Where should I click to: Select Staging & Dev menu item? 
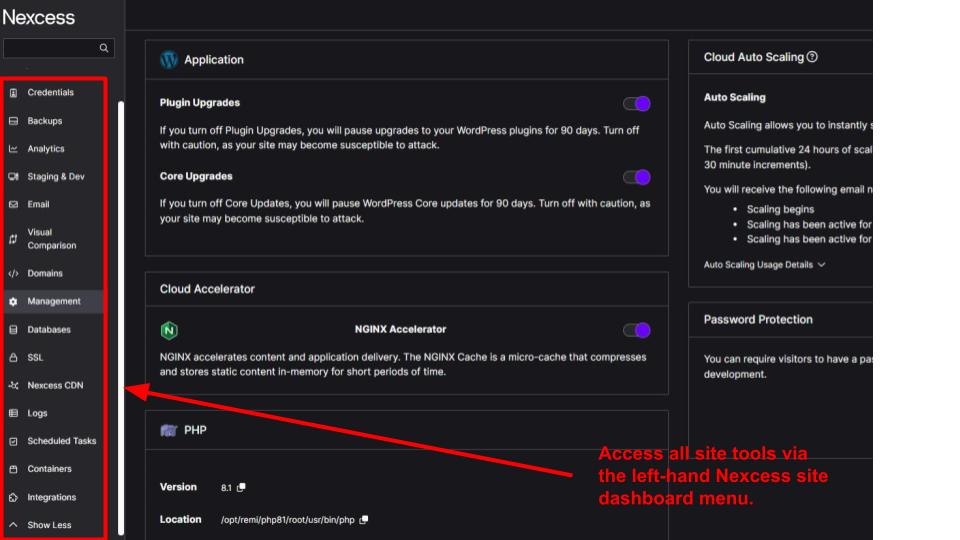pyautogui.click(x=56, y=176)
